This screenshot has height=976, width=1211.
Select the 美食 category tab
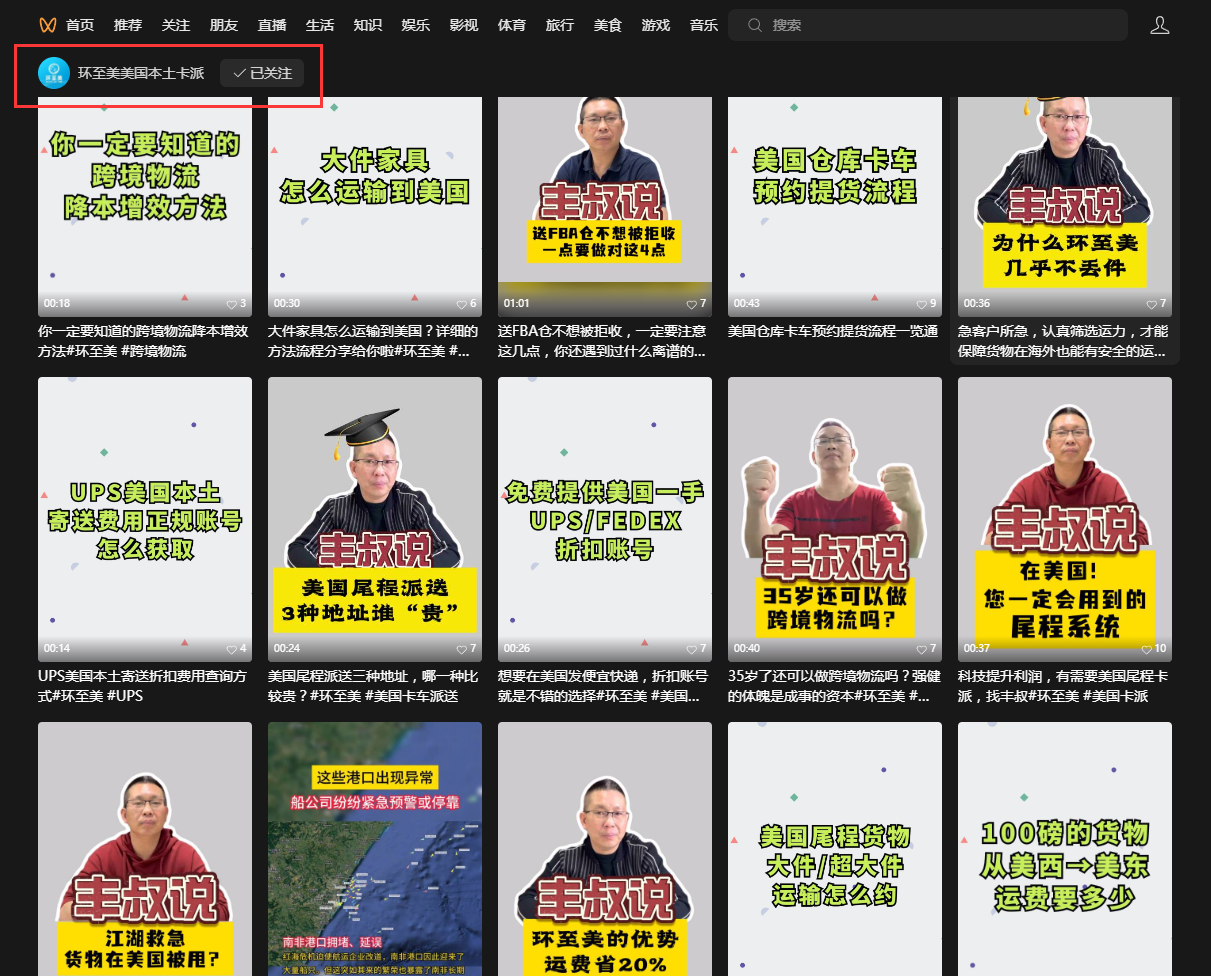(608, 25)
